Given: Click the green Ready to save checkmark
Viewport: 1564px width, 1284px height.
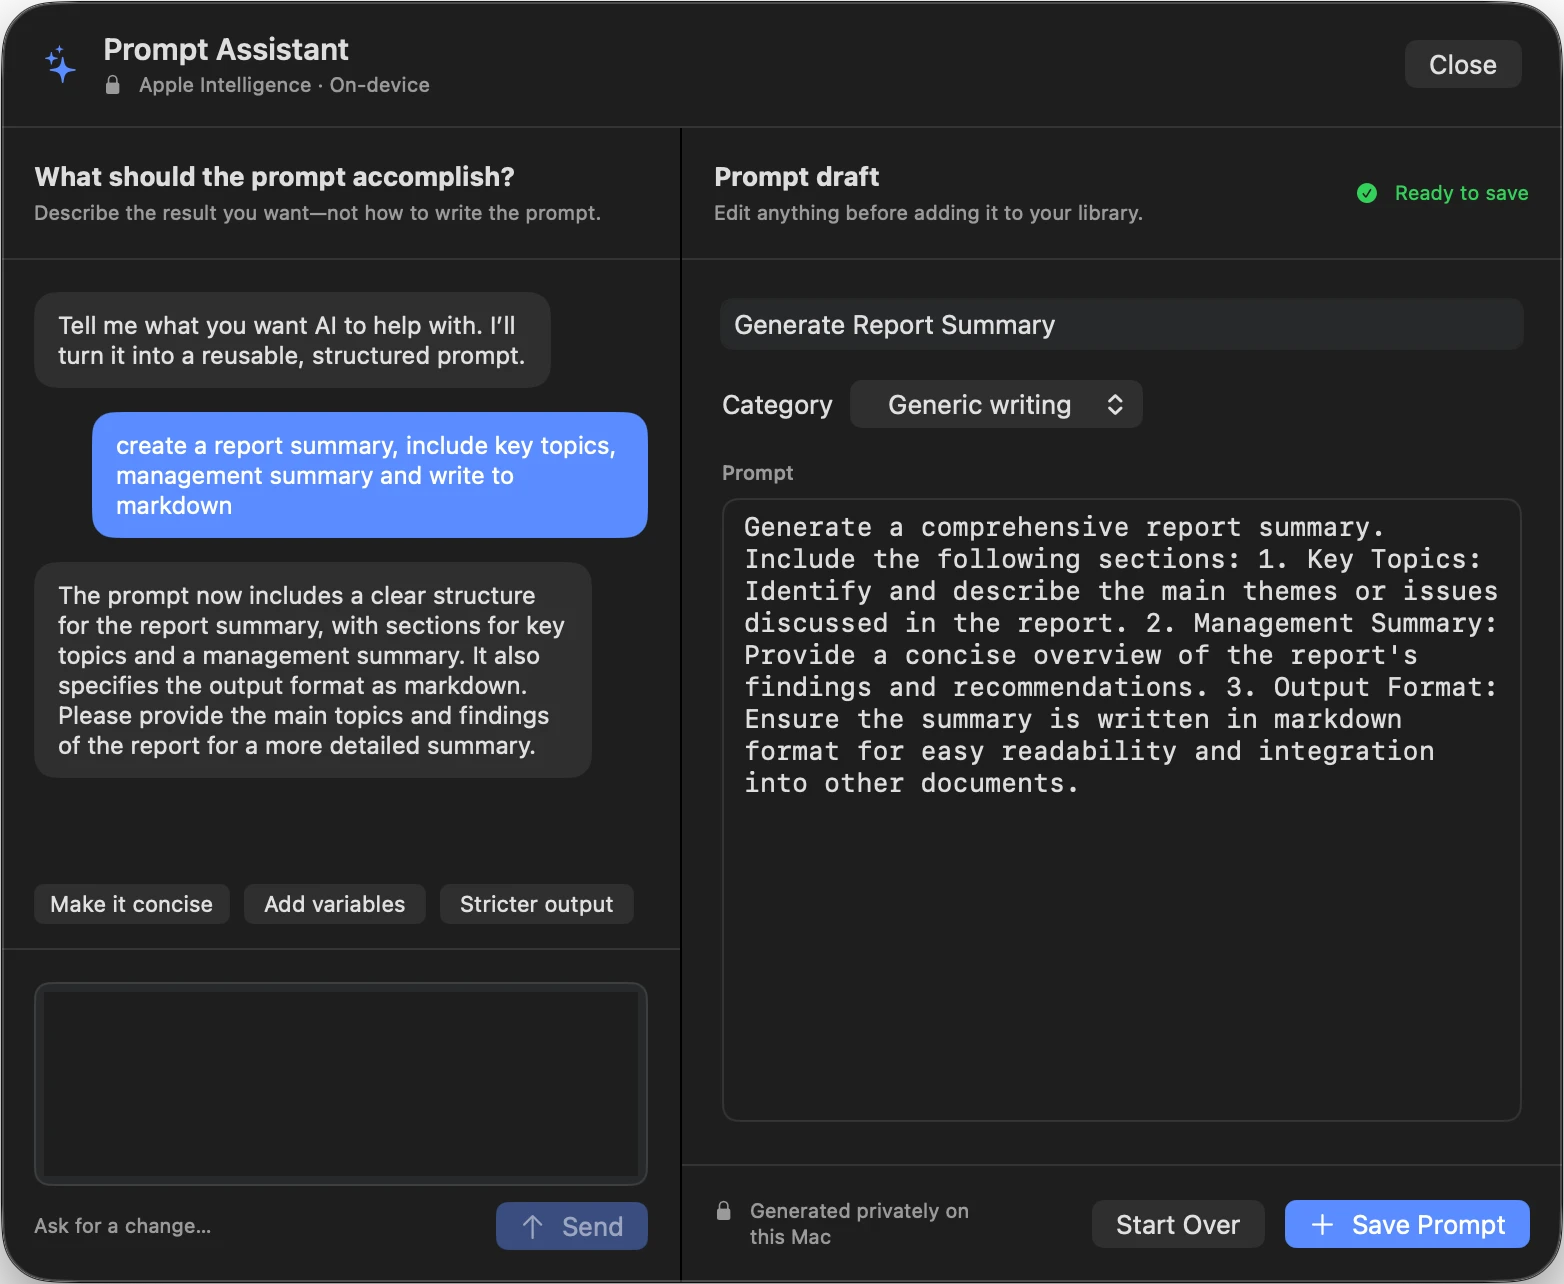Looking at the screenshot, I should click(x=1367, y=193).
